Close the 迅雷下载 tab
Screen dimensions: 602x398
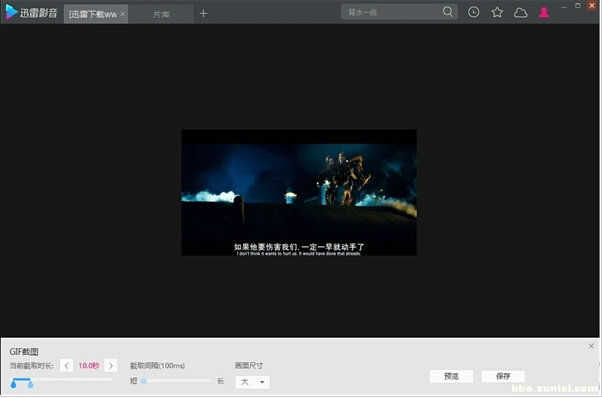[122, 14]
